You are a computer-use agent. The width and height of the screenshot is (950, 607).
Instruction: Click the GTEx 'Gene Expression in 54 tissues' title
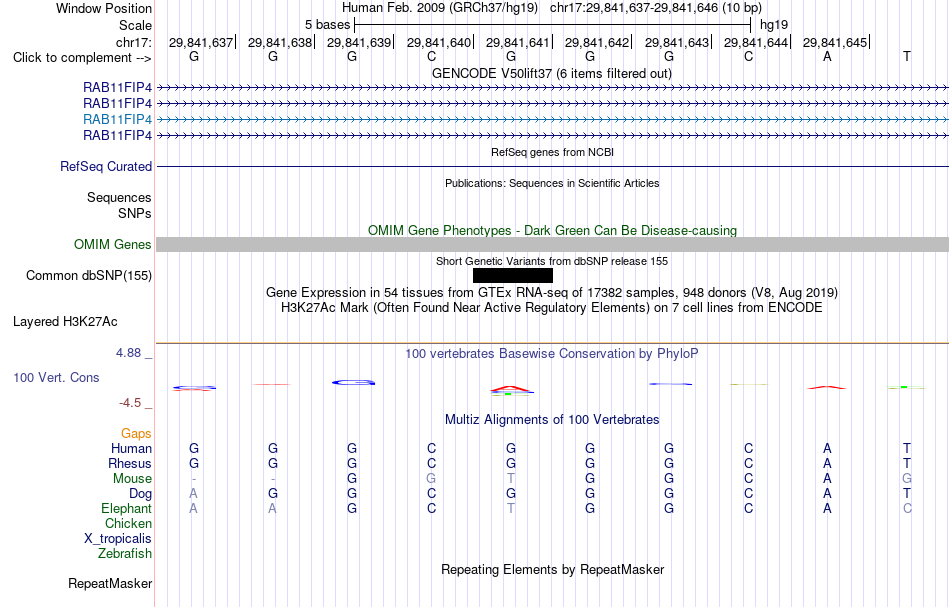click(552, 293)
